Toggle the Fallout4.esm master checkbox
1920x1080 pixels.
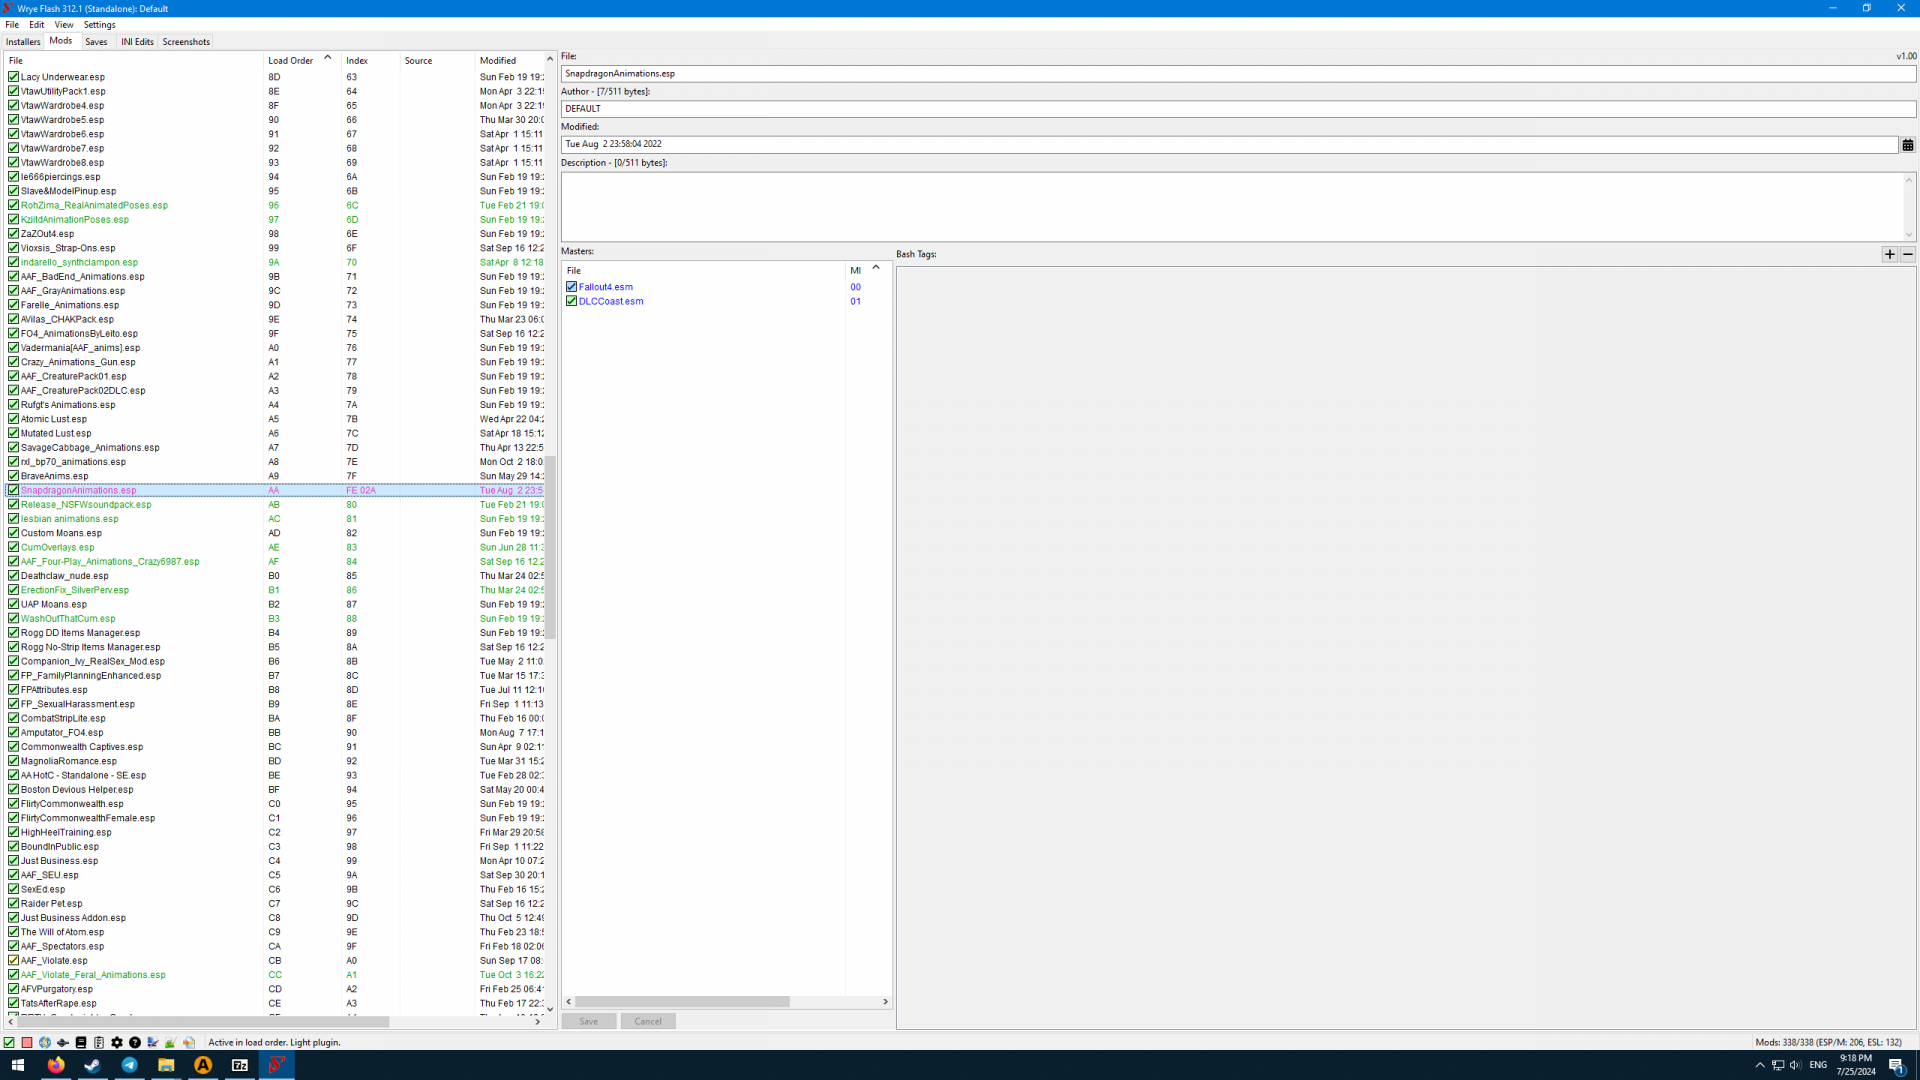tap(572, 287)
